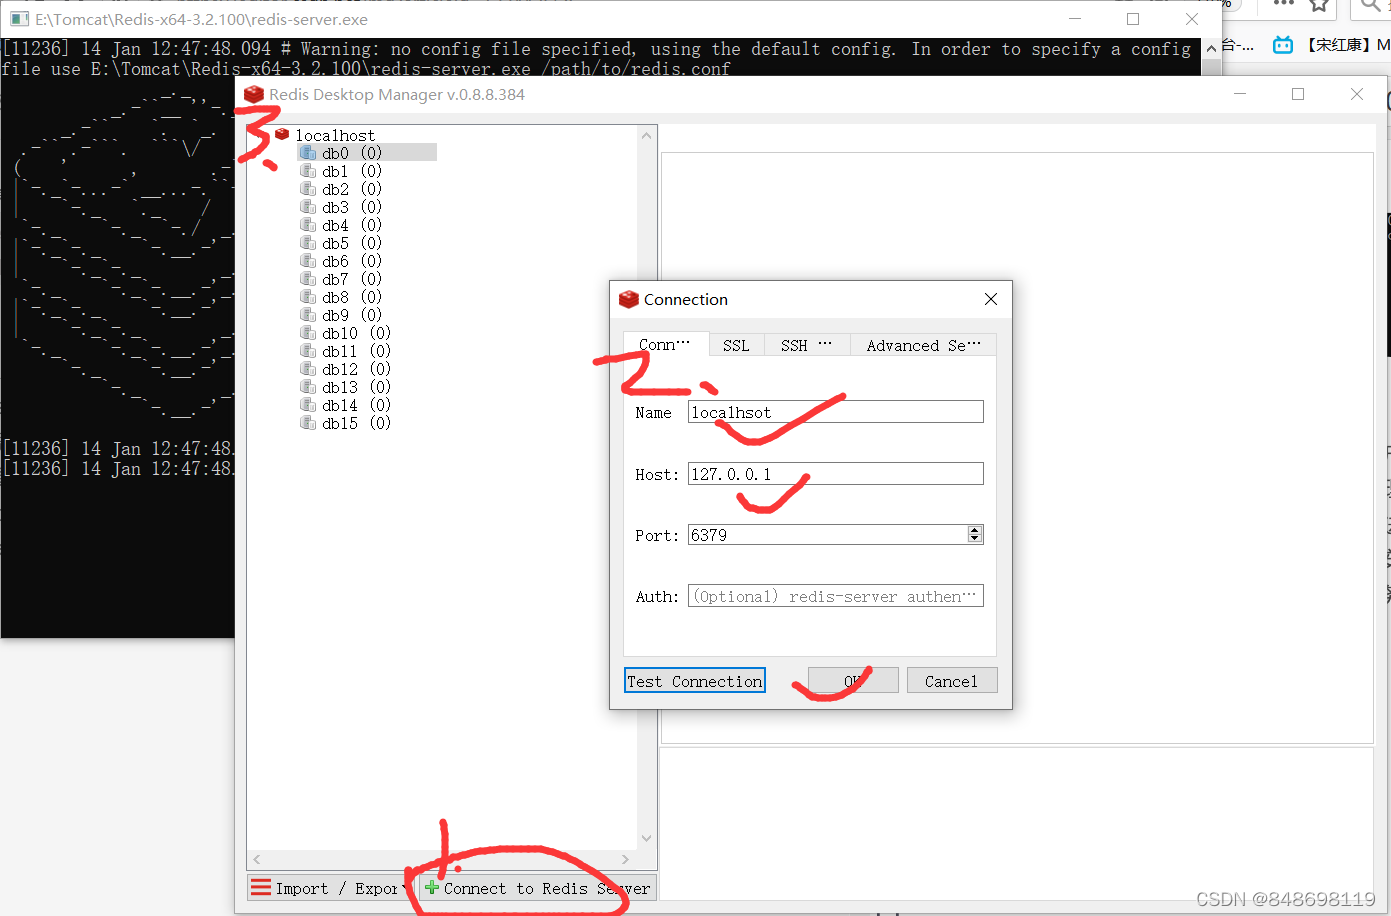Switch to the SSH tab
The image size is (1391, 916).
tap(807, 345)
